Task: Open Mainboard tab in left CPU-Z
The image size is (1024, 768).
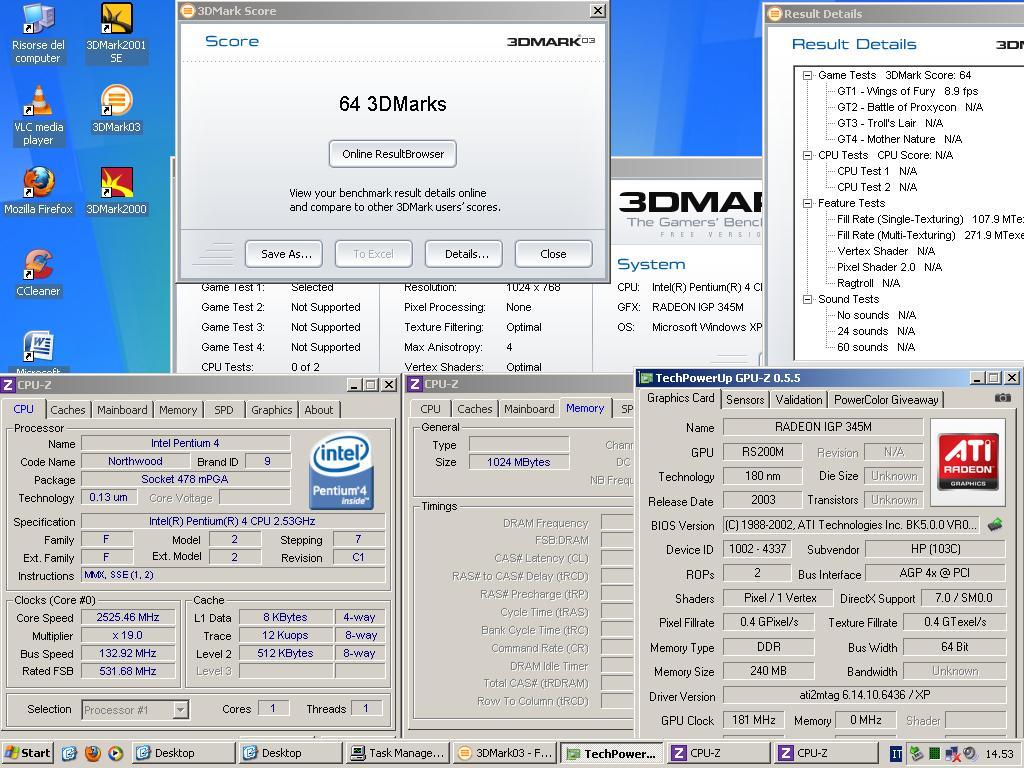Action: click(x=122, y=409)
